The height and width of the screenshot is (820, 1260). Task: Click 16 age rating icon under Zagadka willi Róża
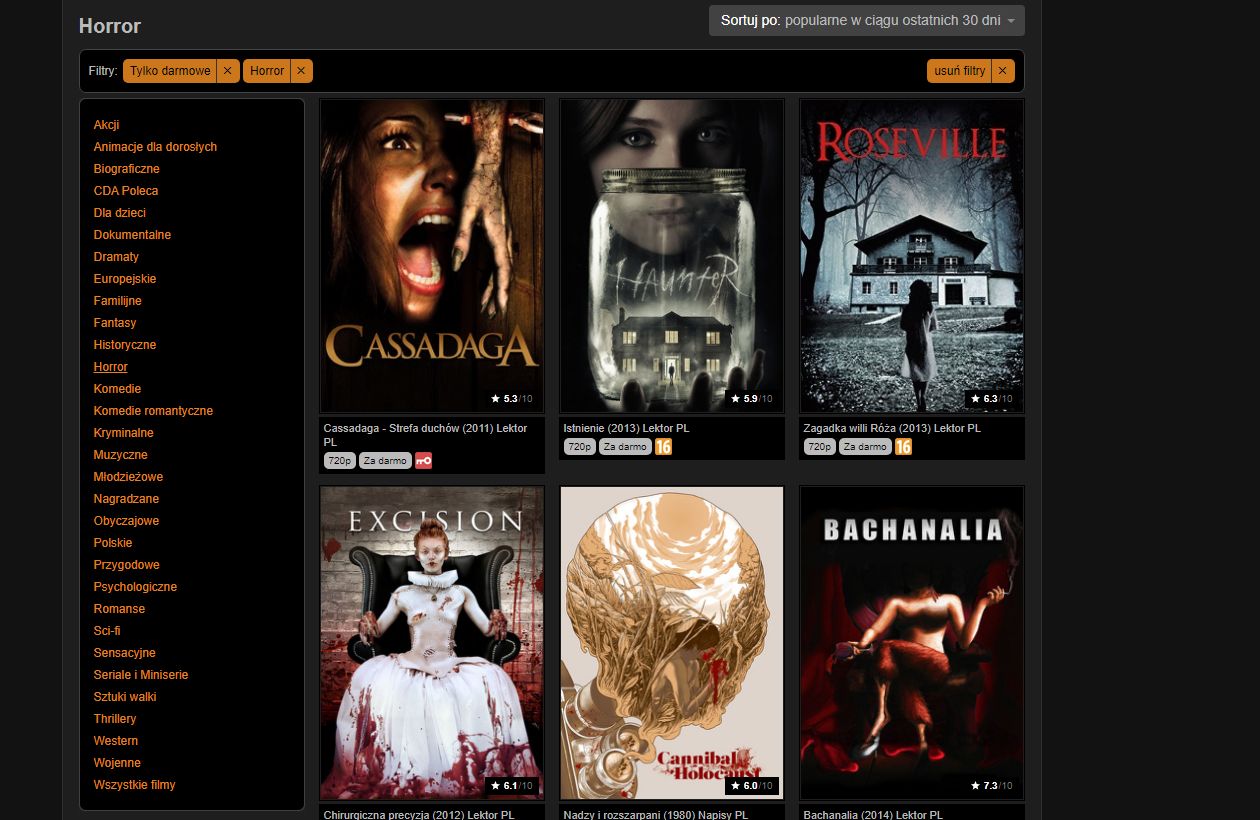pos(903,447)
